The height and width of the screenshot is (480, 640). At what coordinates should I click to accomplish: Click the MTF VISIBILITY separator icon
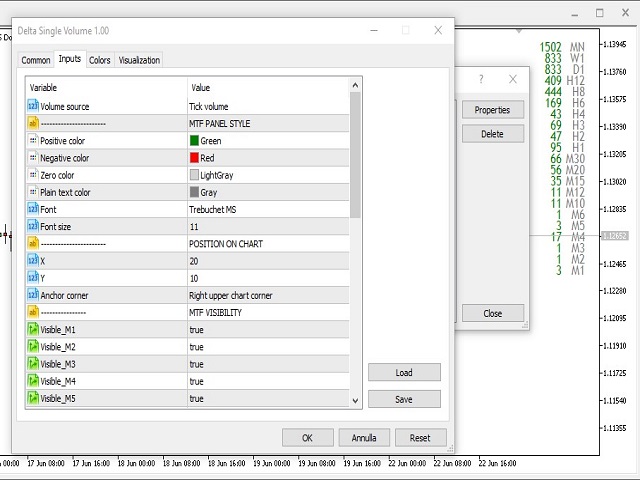pyautogui.click(x=33, y=312)
